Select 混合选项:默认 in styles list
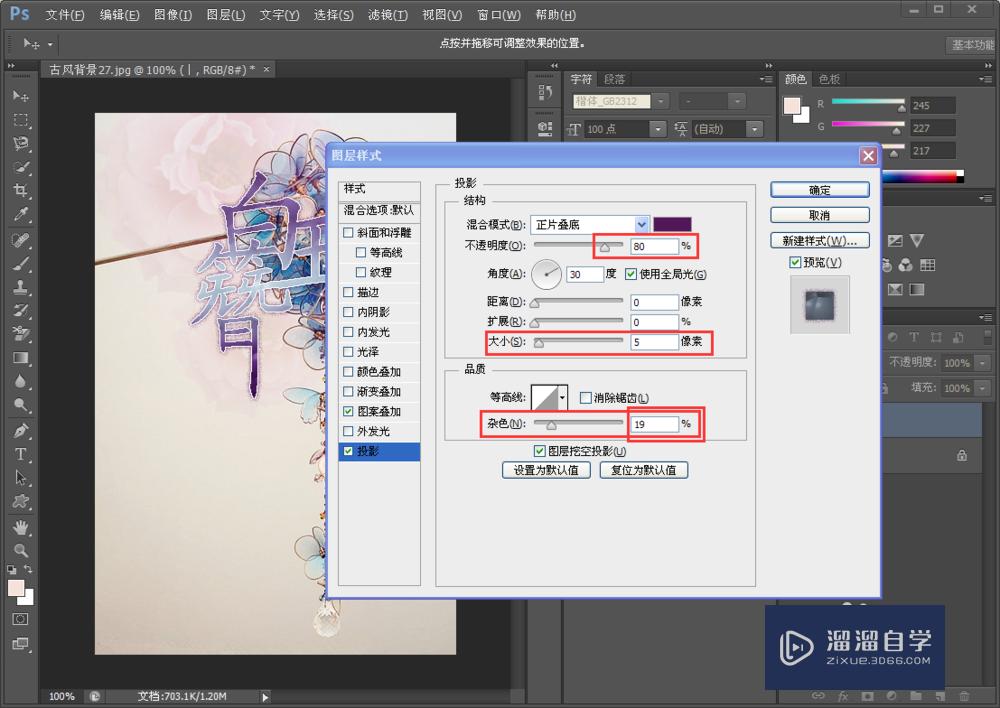1000x708 pixels. (x=379, y=210)
